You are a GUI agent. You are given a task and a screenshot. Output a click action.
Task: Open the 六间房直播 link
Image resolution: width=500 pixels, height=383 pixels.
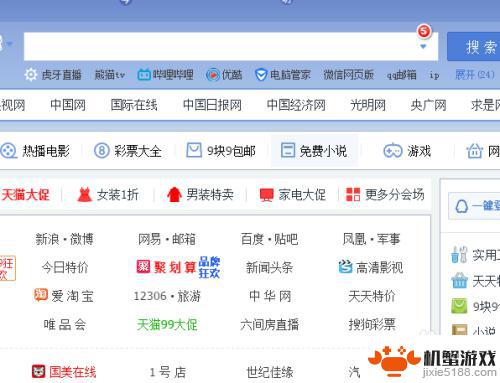[x=269, y=324]
